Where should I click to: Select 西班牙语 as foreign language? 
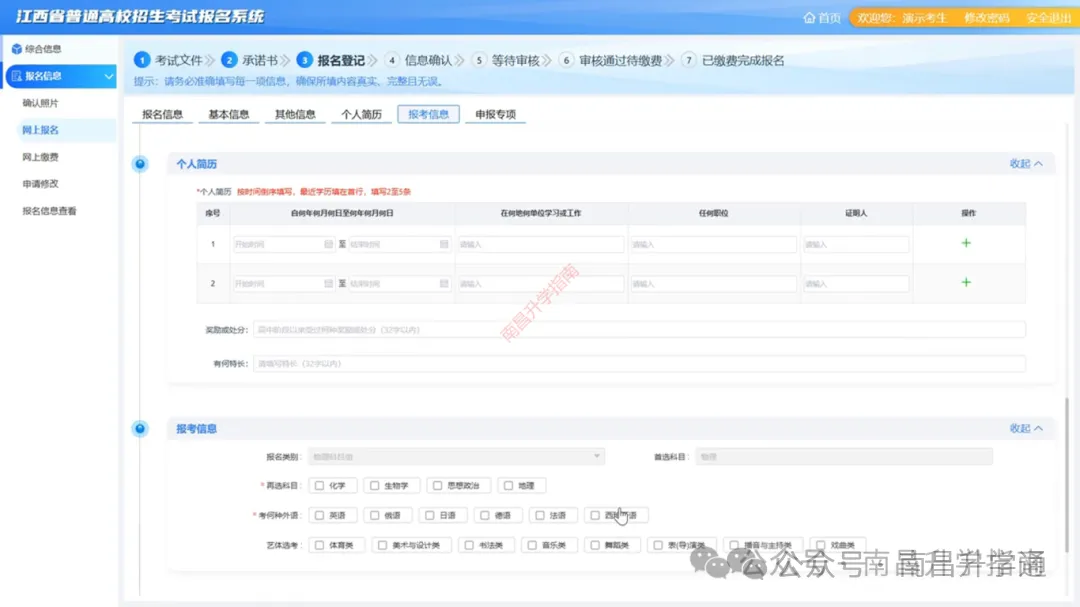594,515
